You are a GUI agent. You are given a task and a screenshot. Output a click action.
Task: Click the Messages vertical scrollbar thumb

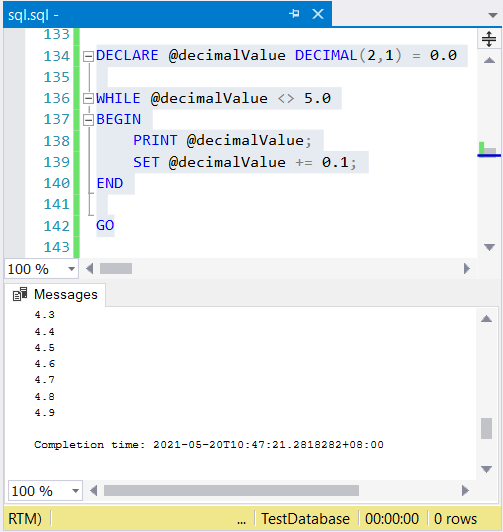[x=486, y=429]
